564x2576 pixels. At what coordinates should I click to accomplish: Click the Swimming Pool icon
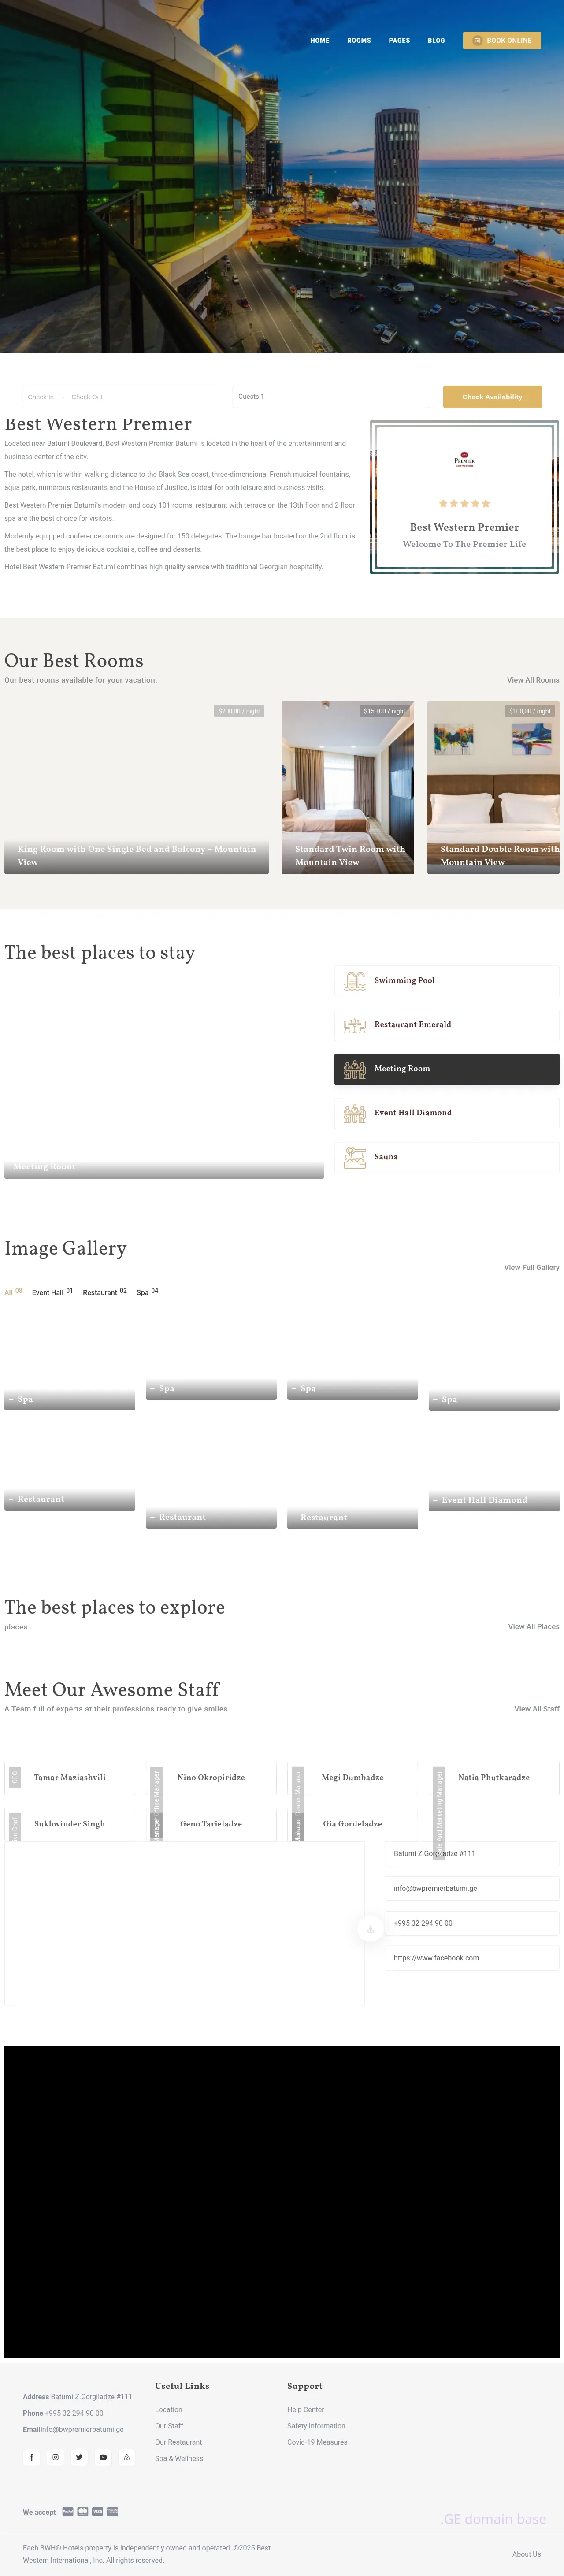(354, 981)
